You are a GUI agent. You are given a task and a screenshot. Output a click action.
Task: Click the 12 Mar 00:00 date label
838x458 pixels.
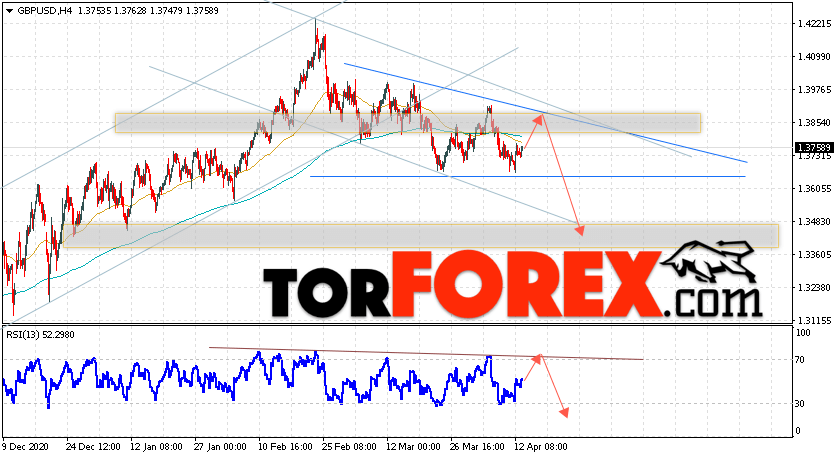click(x=413, y=446)
